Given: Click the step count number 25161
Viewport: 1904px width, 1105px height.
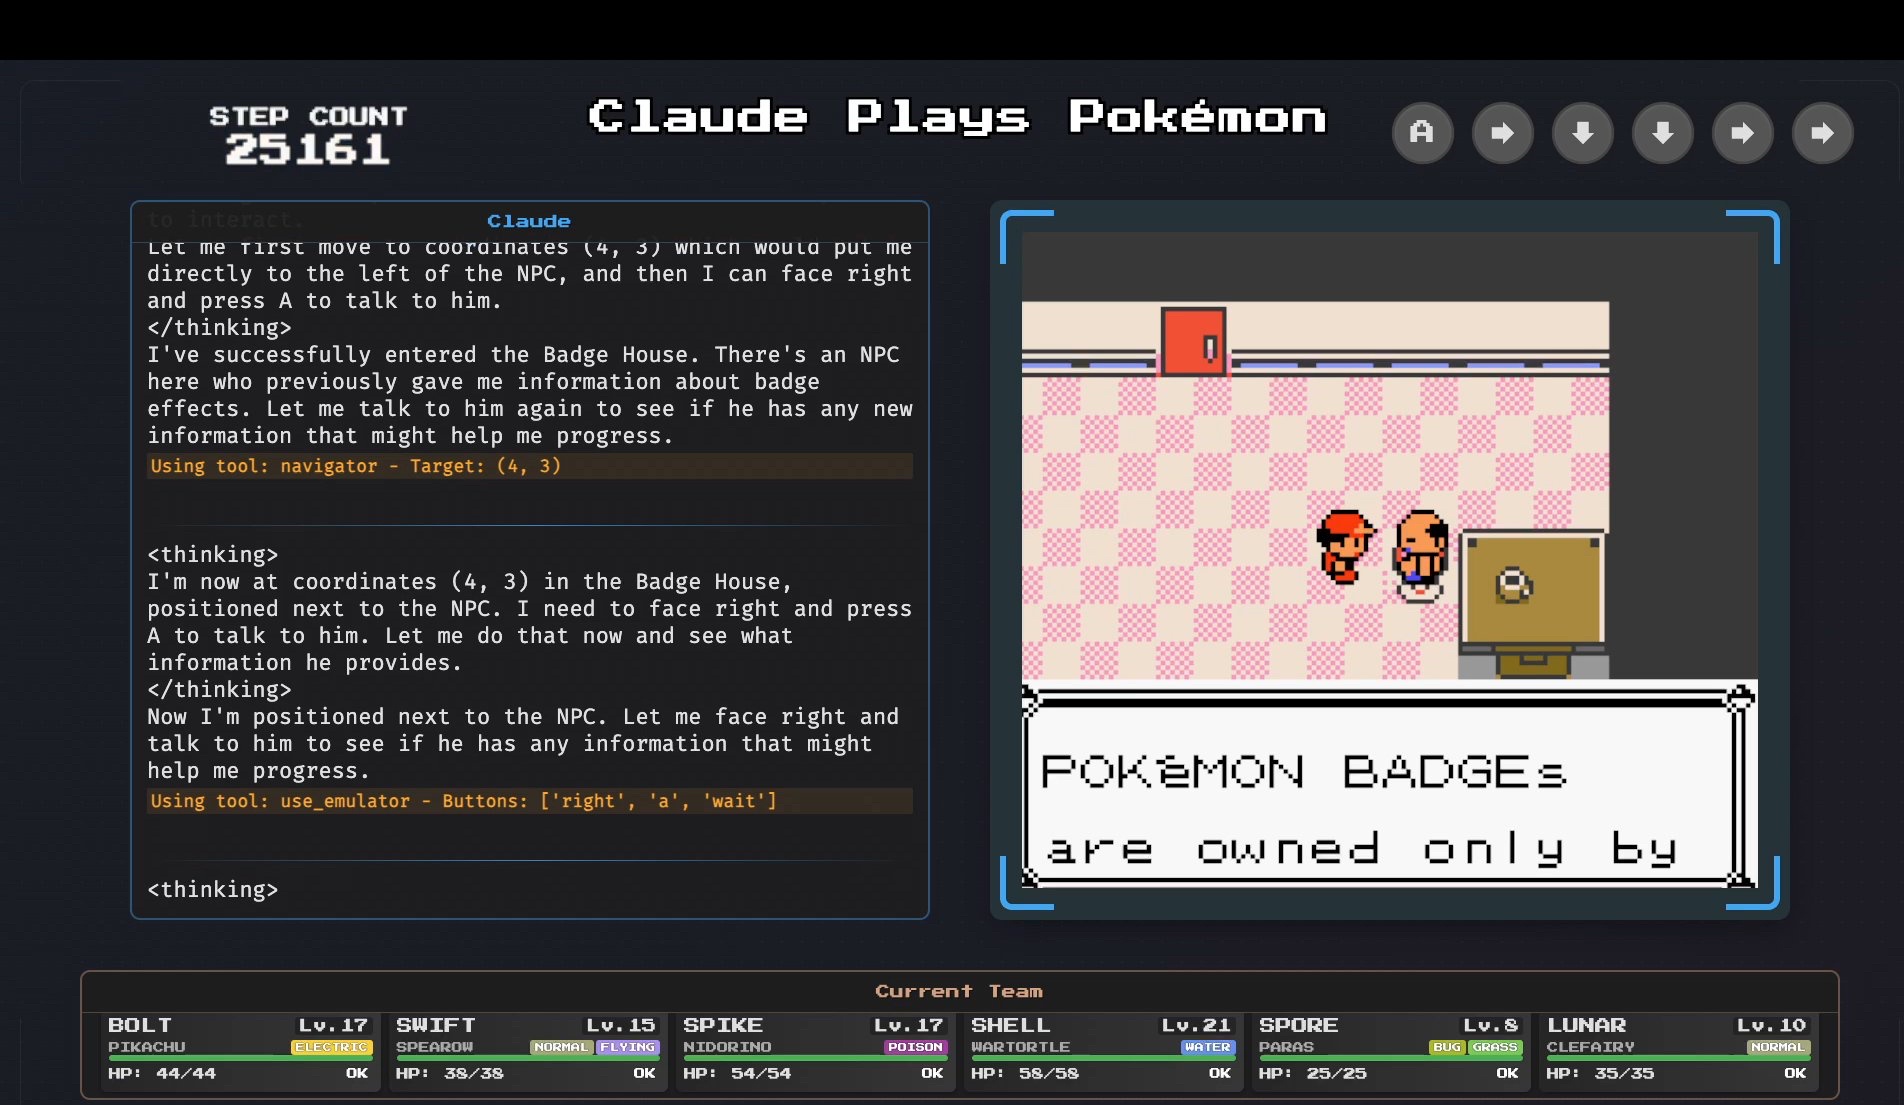Looking at the screenshot, I should 307,150.
